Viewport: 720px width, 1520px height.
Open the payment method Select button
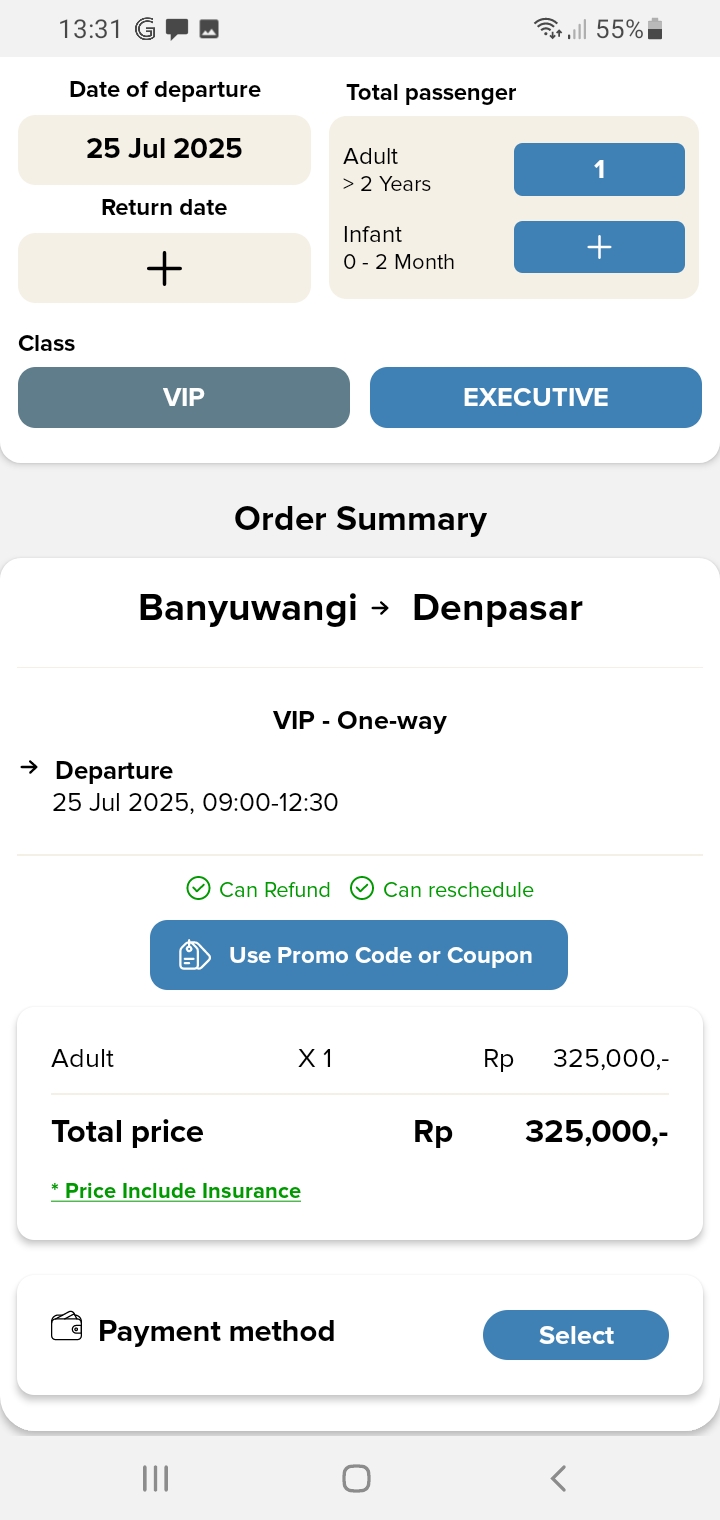575,1335
